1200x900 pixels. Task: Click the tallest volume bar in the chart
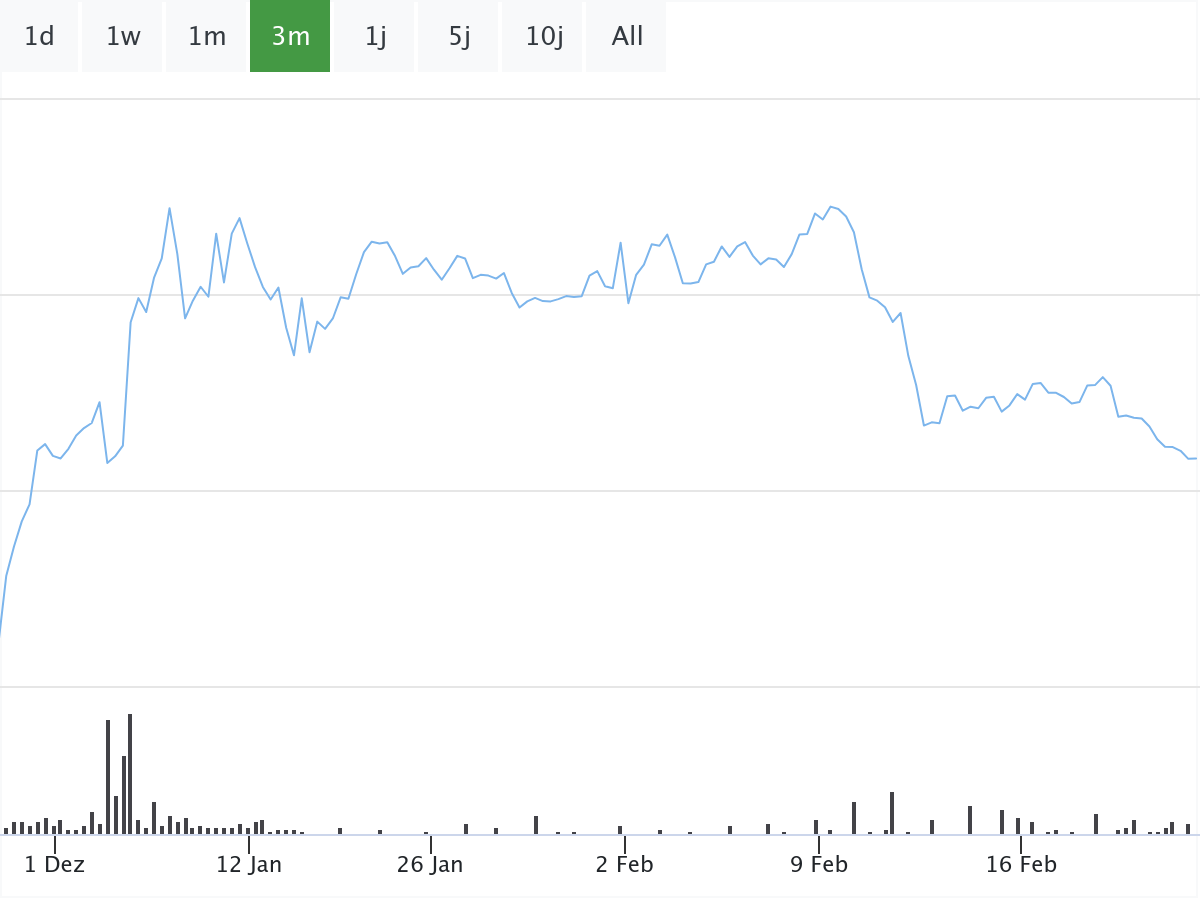pyautogui.click(x=130, y=773)
